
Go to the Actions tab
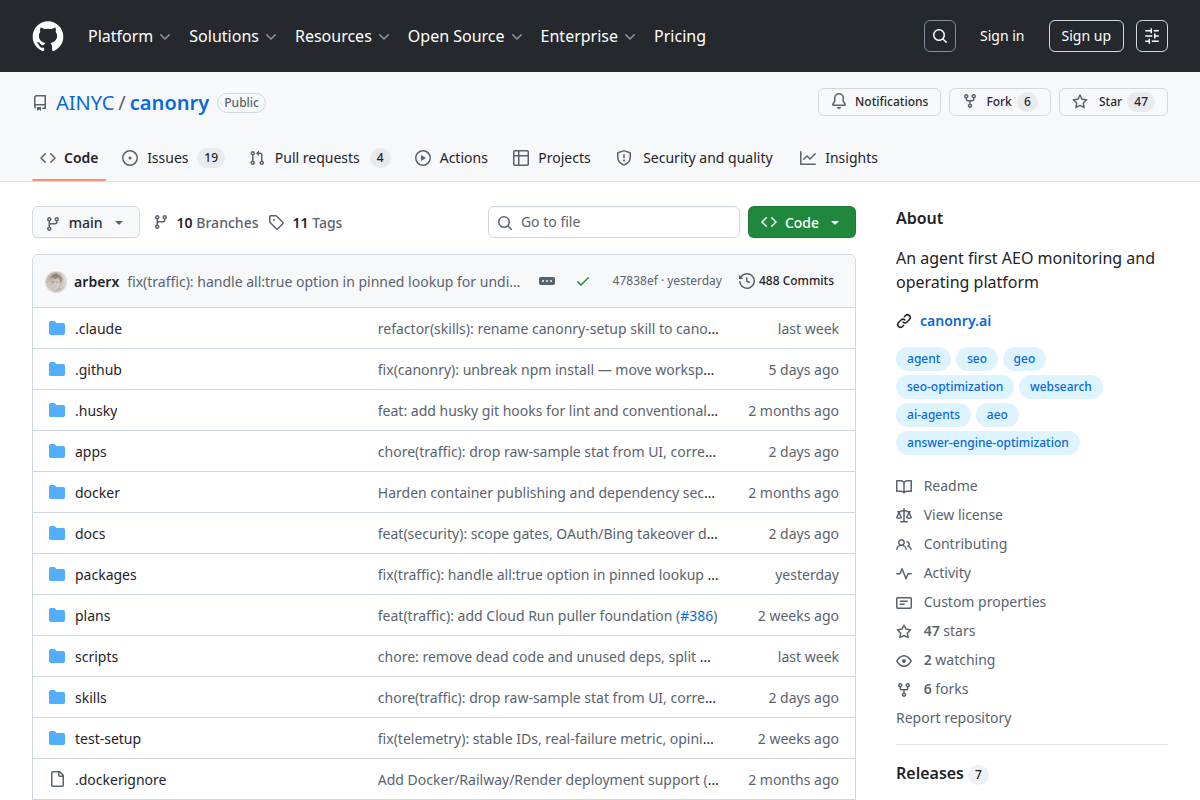452,158
